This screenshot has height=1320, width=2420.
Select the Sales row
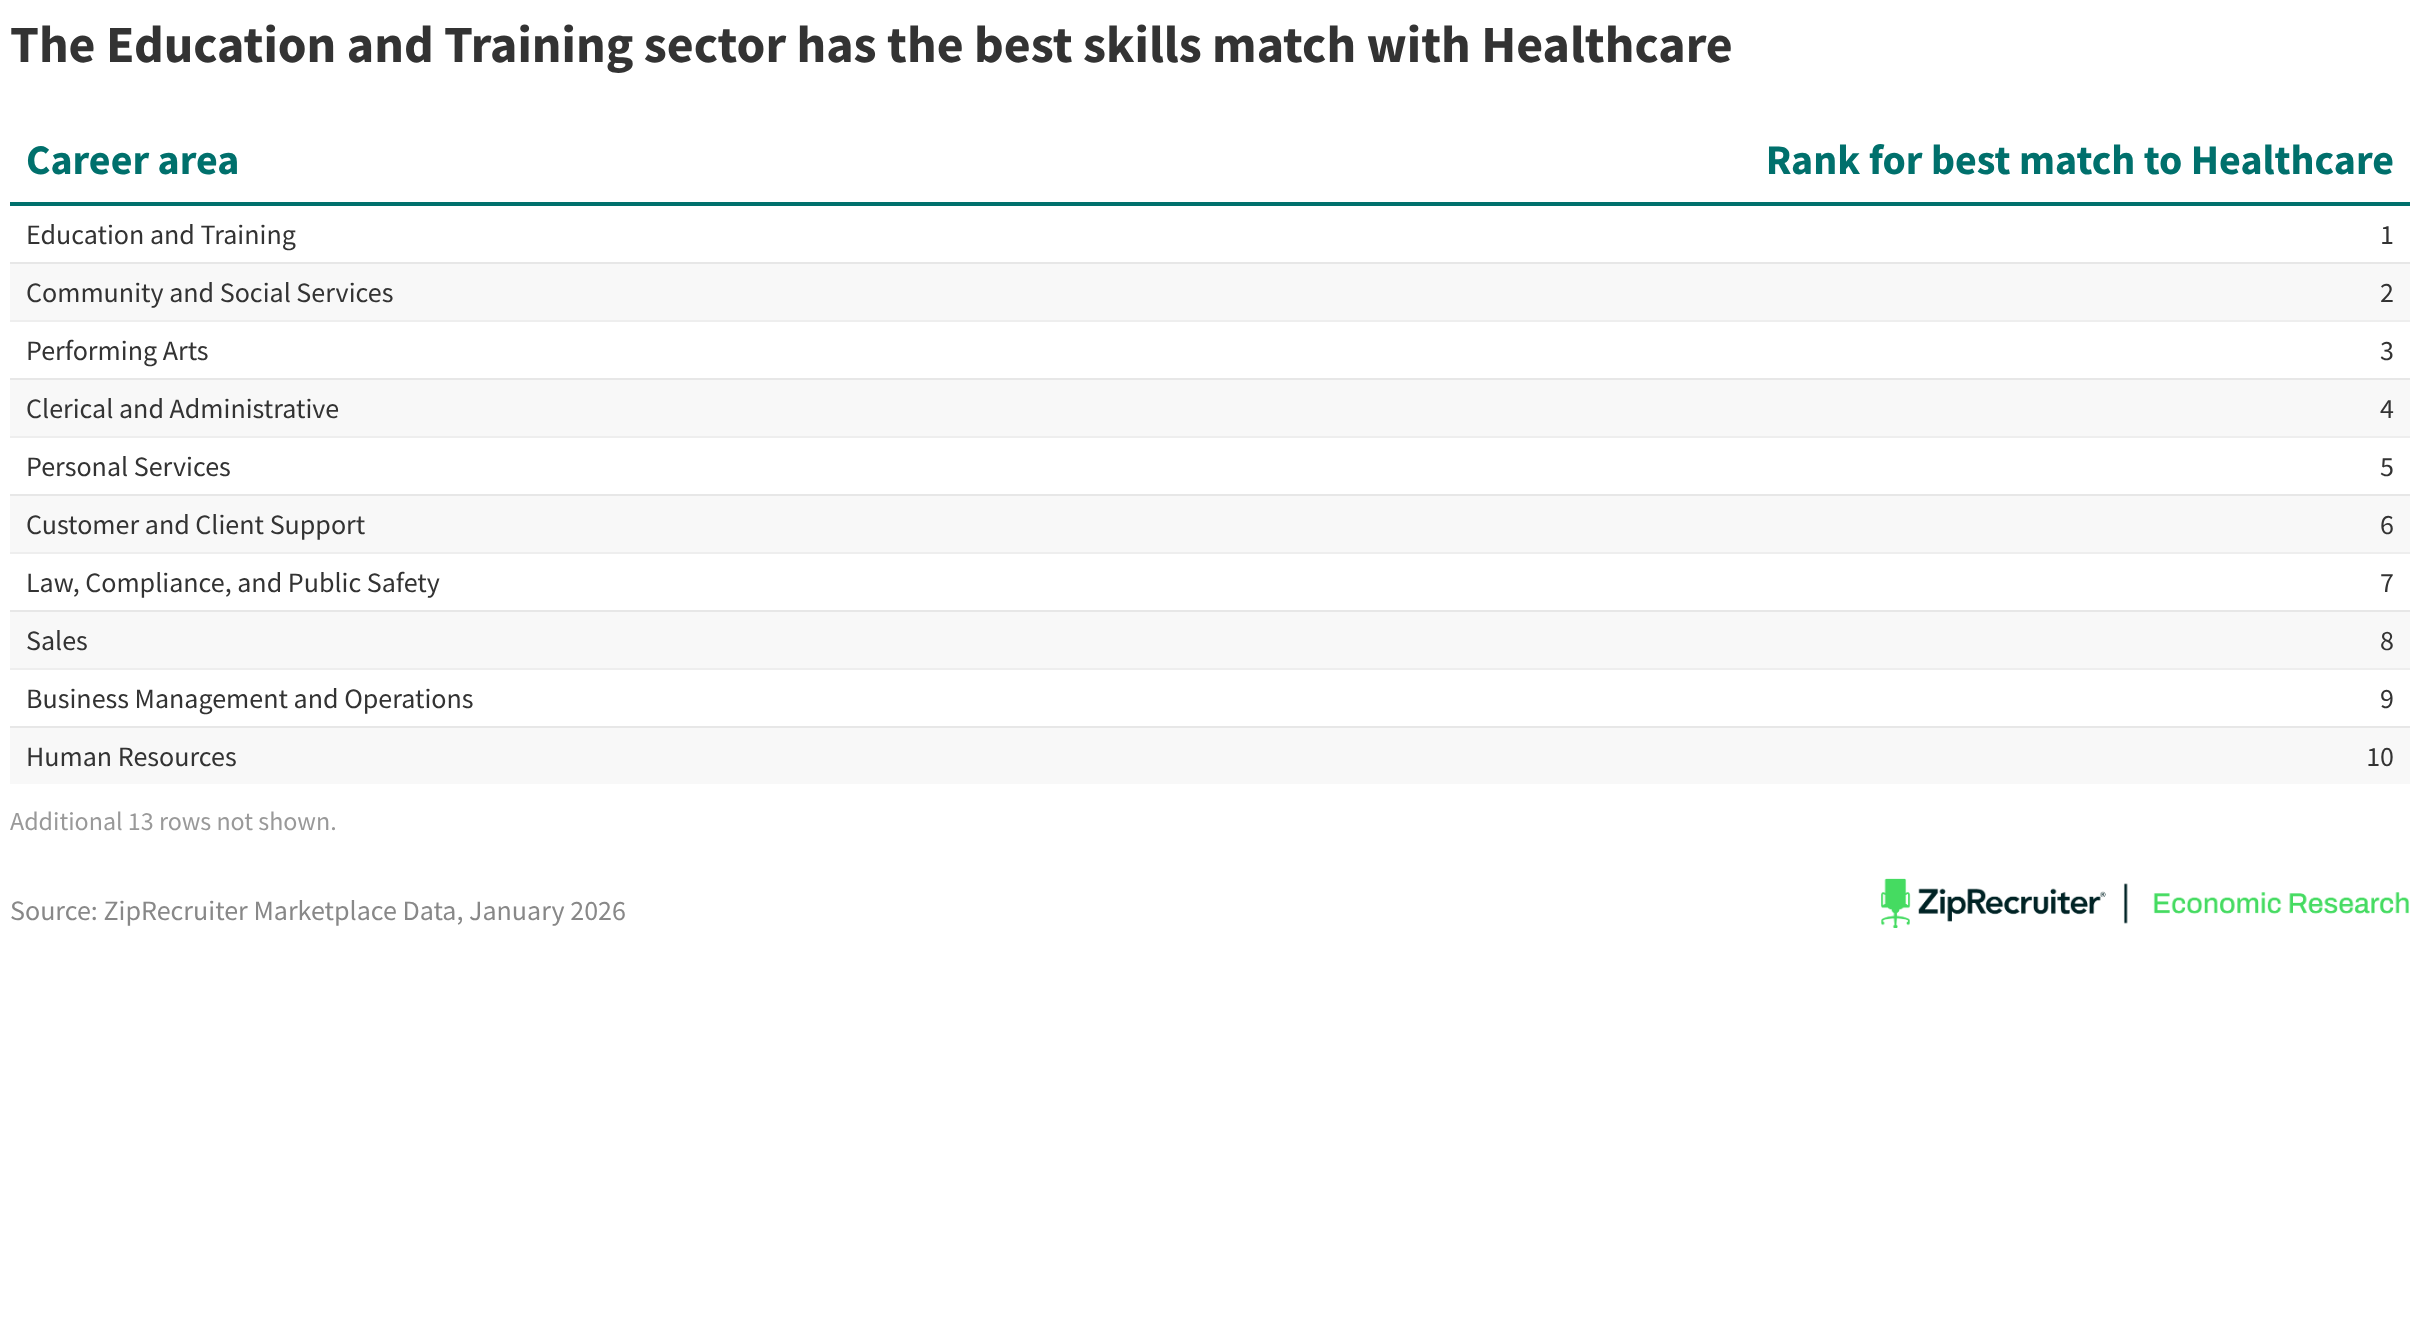coord(57,641)
